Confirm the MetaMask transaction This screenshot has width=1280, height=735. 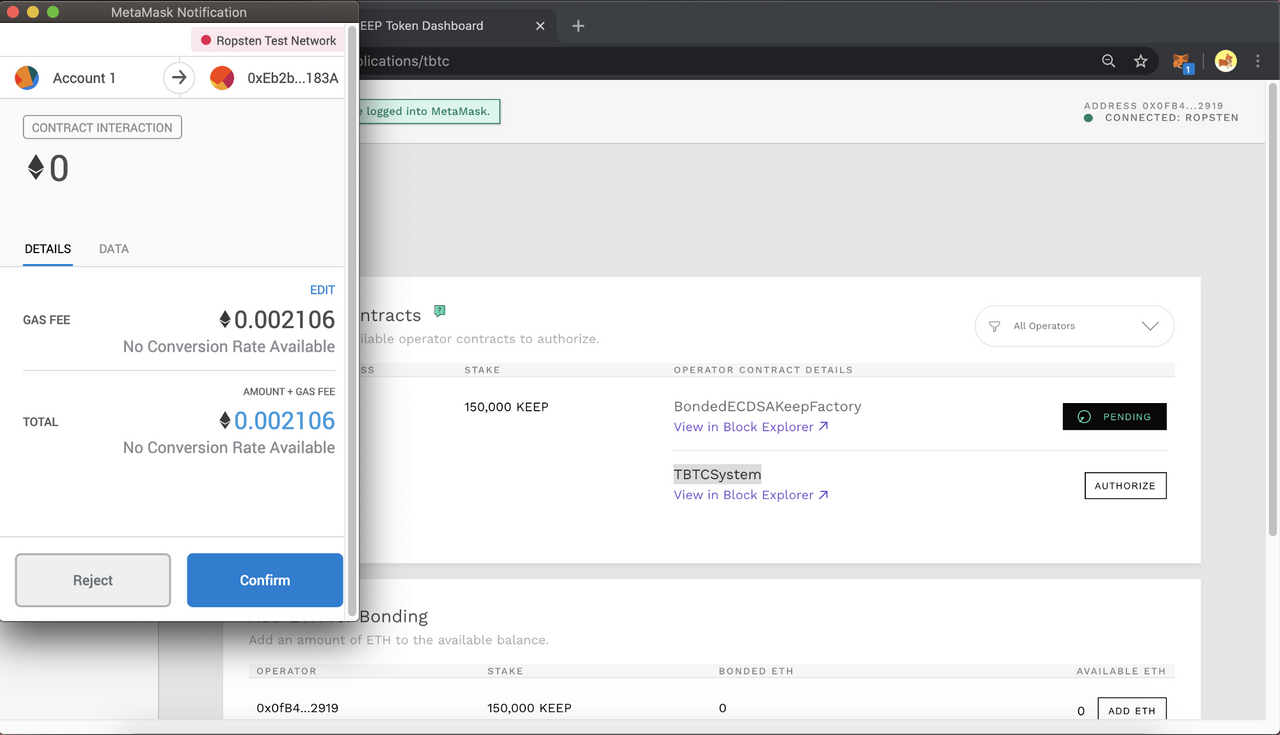coord(265,580)
